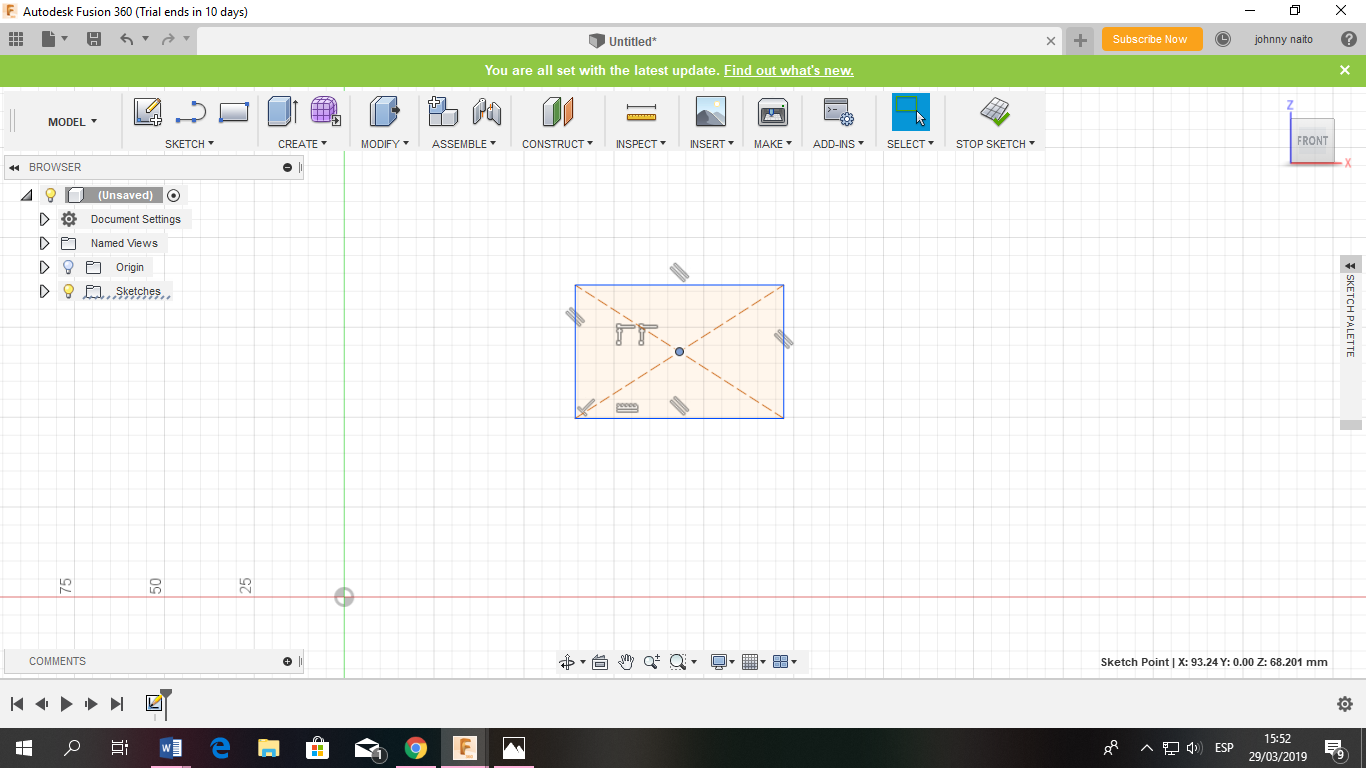Expand the Sketches node
Image resolution: width=1366 pixels, height=768 pixels.
pyautogui.click(x=44, y=291)
